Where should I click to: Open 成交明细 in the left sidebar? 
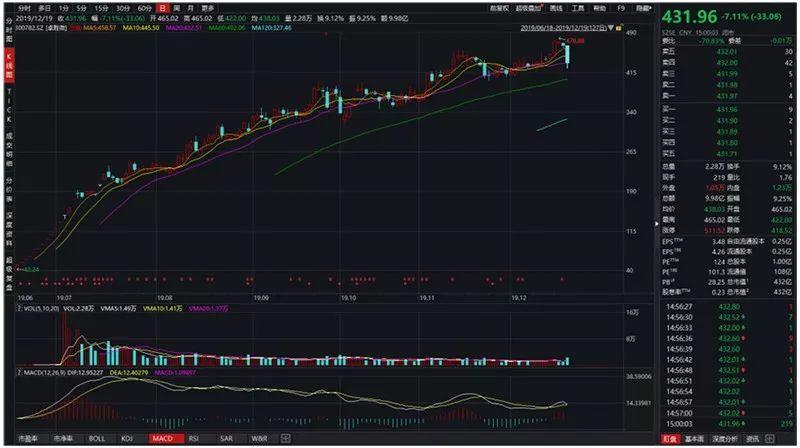[x=9, y=150]
